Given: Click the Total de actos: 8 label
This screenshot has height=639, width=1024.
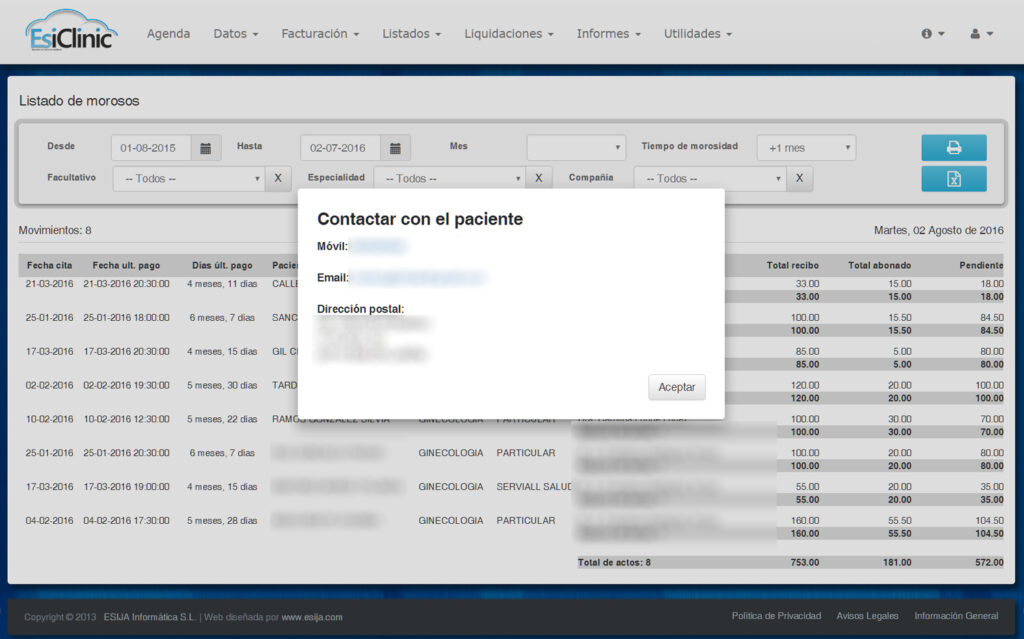Looking at the screenshot, I should pyautogui.click(x=614, y=562).
